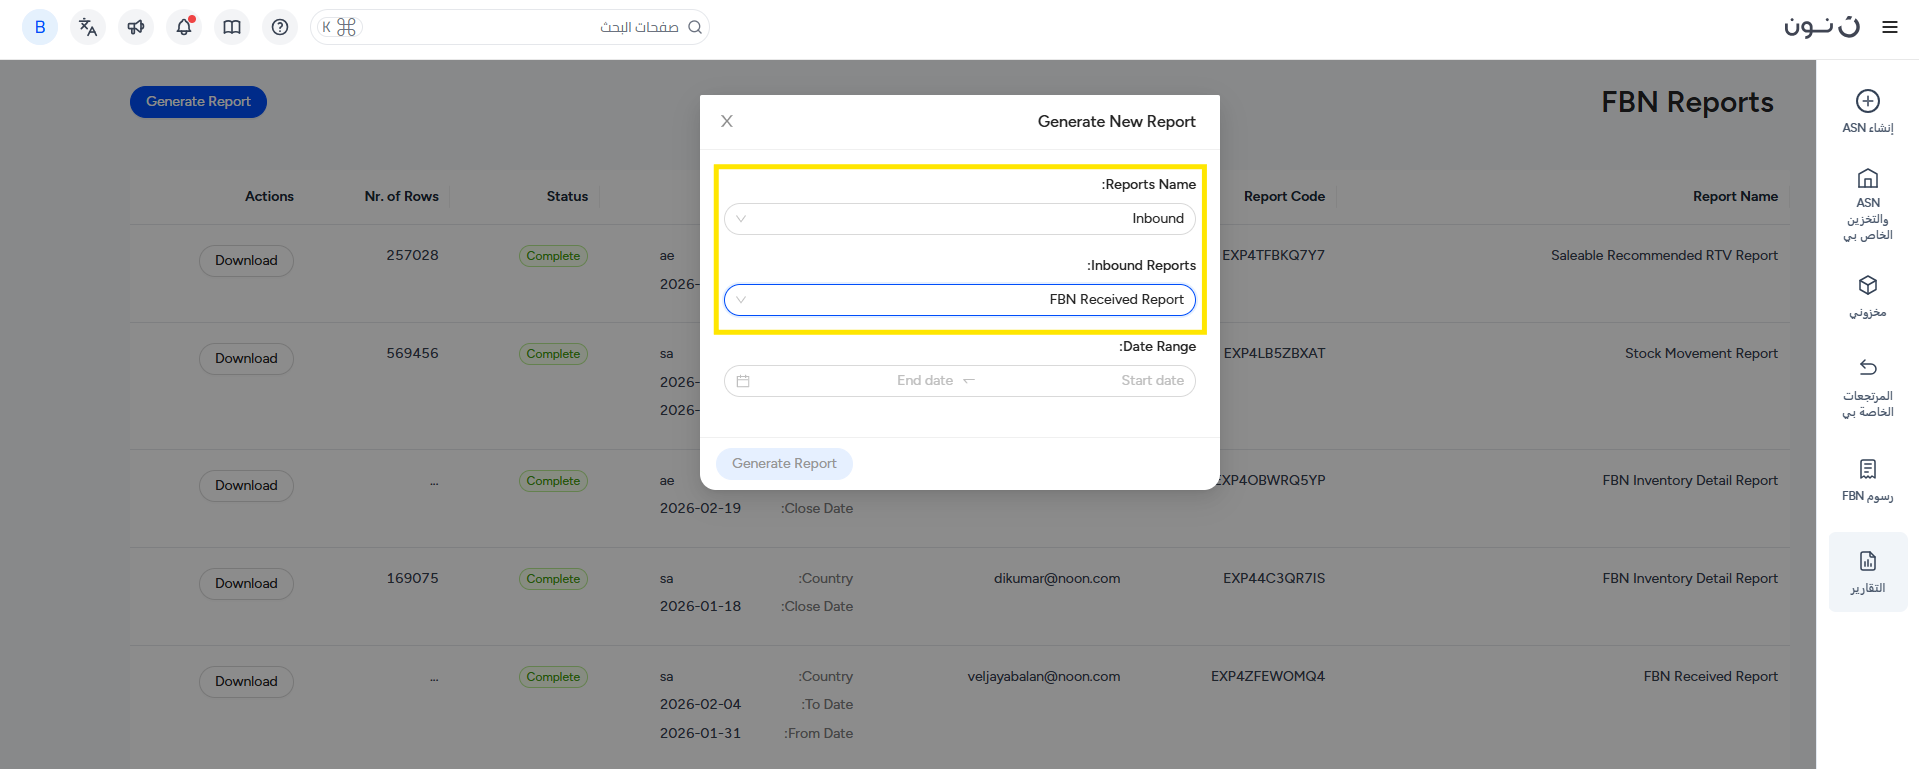Open the announcements megaphone icon

tap(136, 27)
